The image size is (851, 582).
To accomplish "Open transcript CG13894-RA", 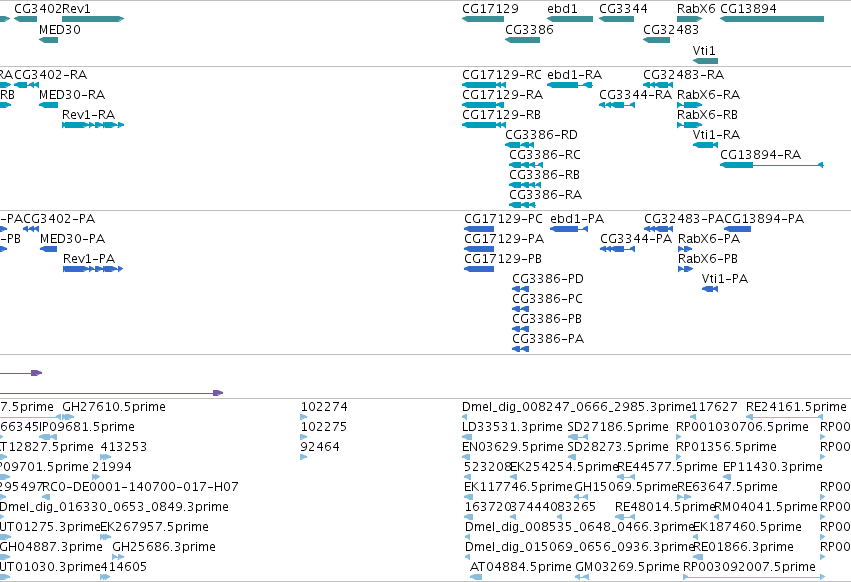I will pyautogui.click(x=760, y=155).
